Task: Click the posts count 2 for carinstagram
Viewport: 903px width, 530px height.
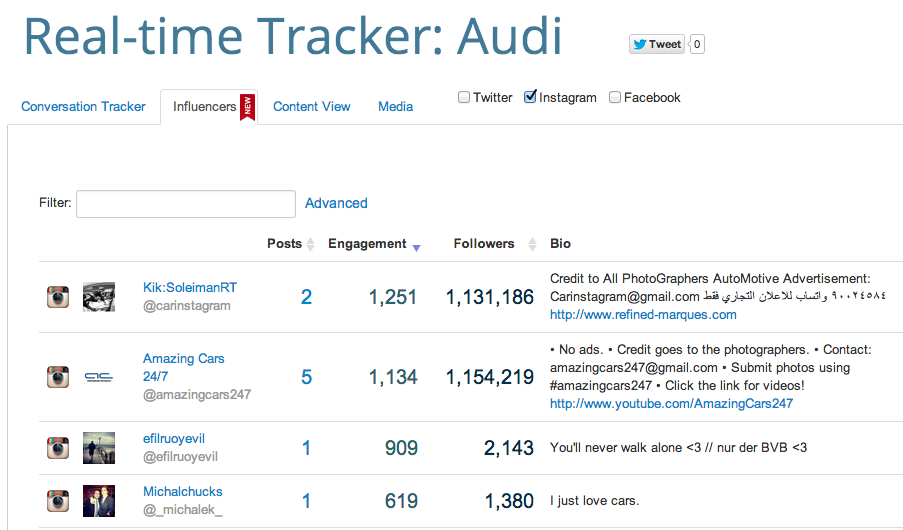Action: pos(306,297)
